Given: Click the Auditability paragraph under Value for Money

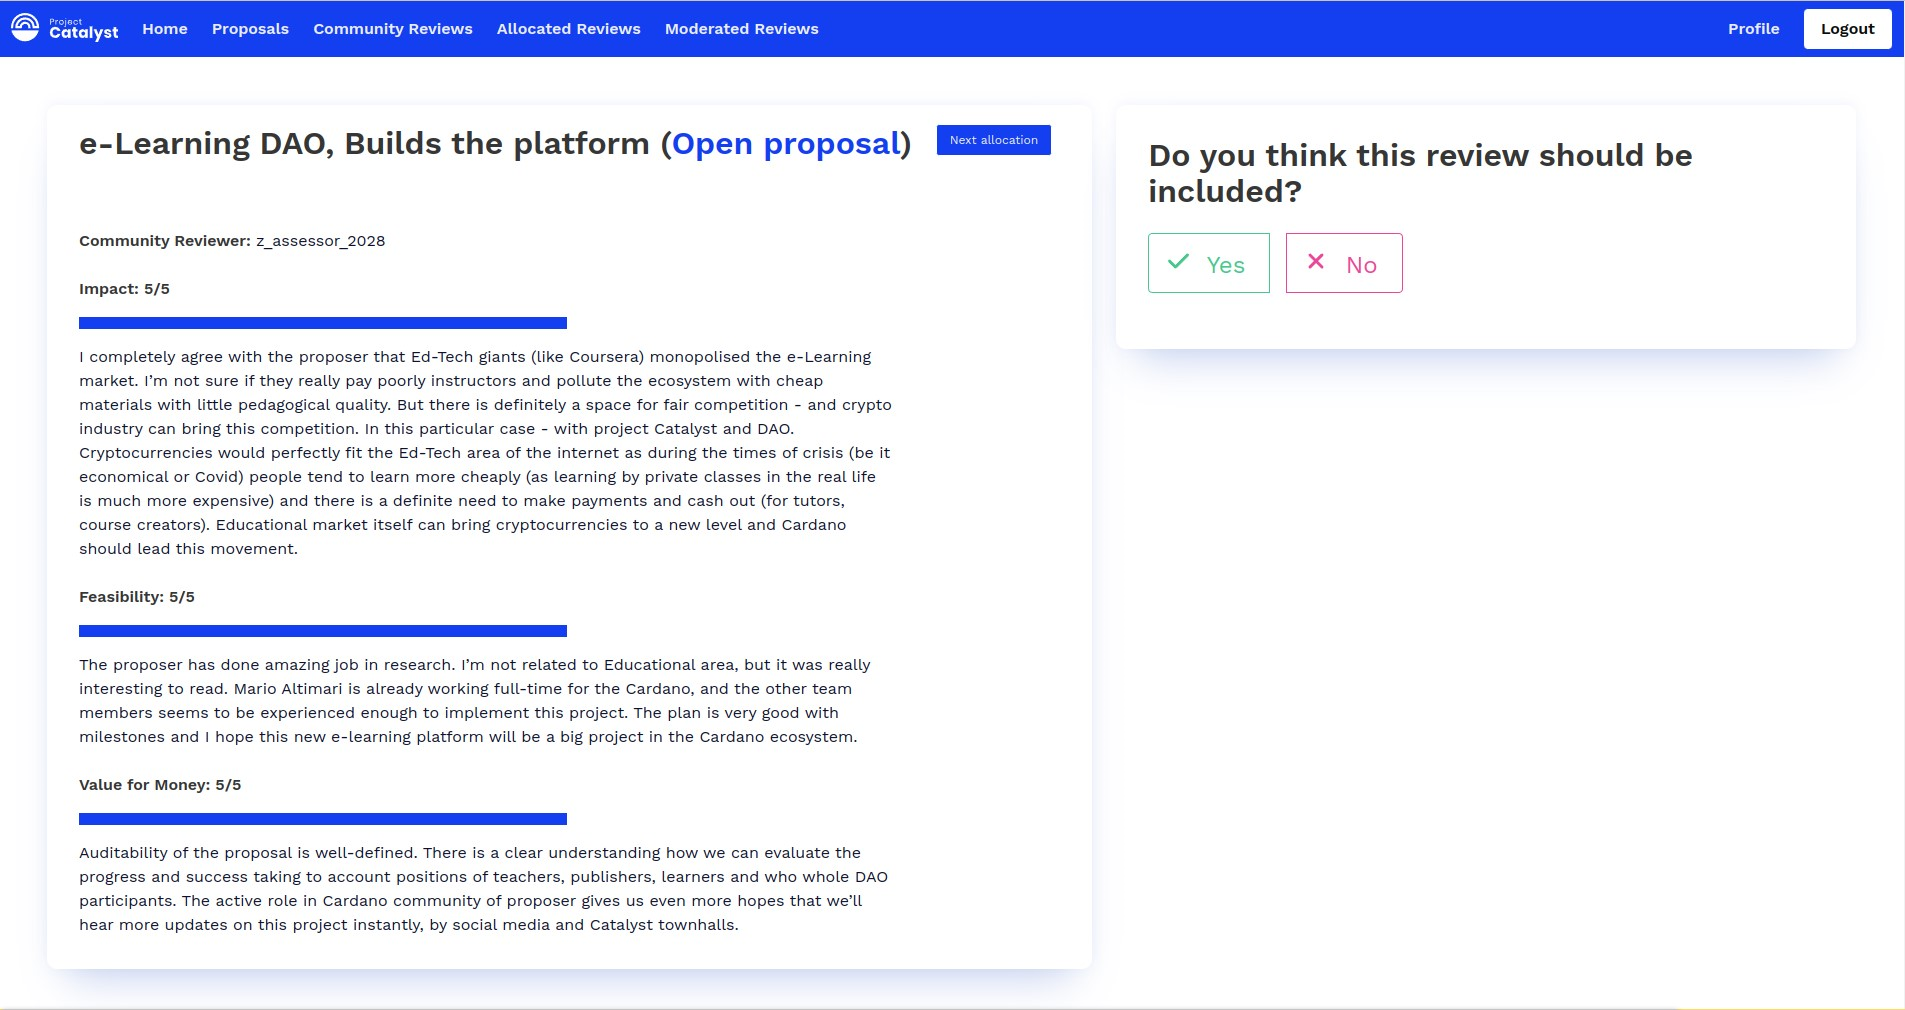Looking at the screenshot, I should coord(483,889).
